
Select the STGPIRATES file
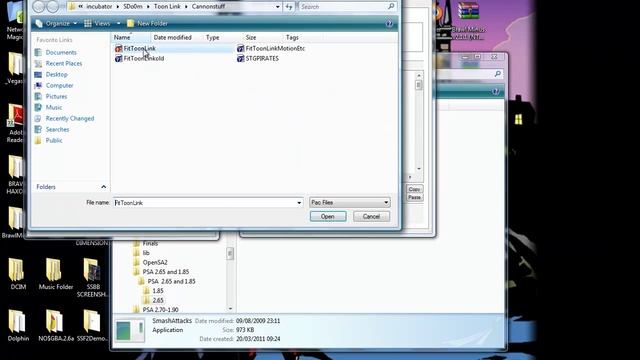[x=258, y=58]
